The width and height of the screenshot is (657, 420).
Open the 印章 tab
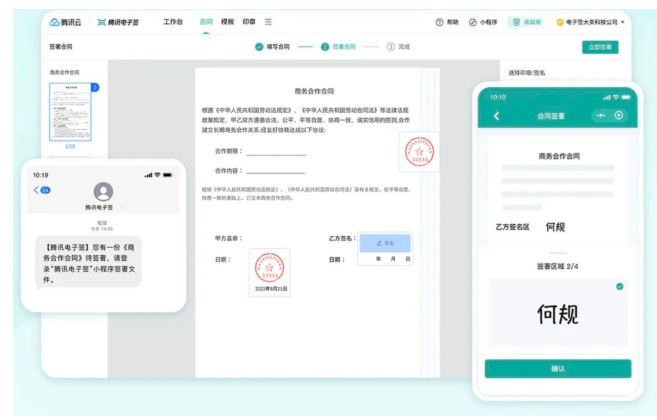[x=249, y=22]
